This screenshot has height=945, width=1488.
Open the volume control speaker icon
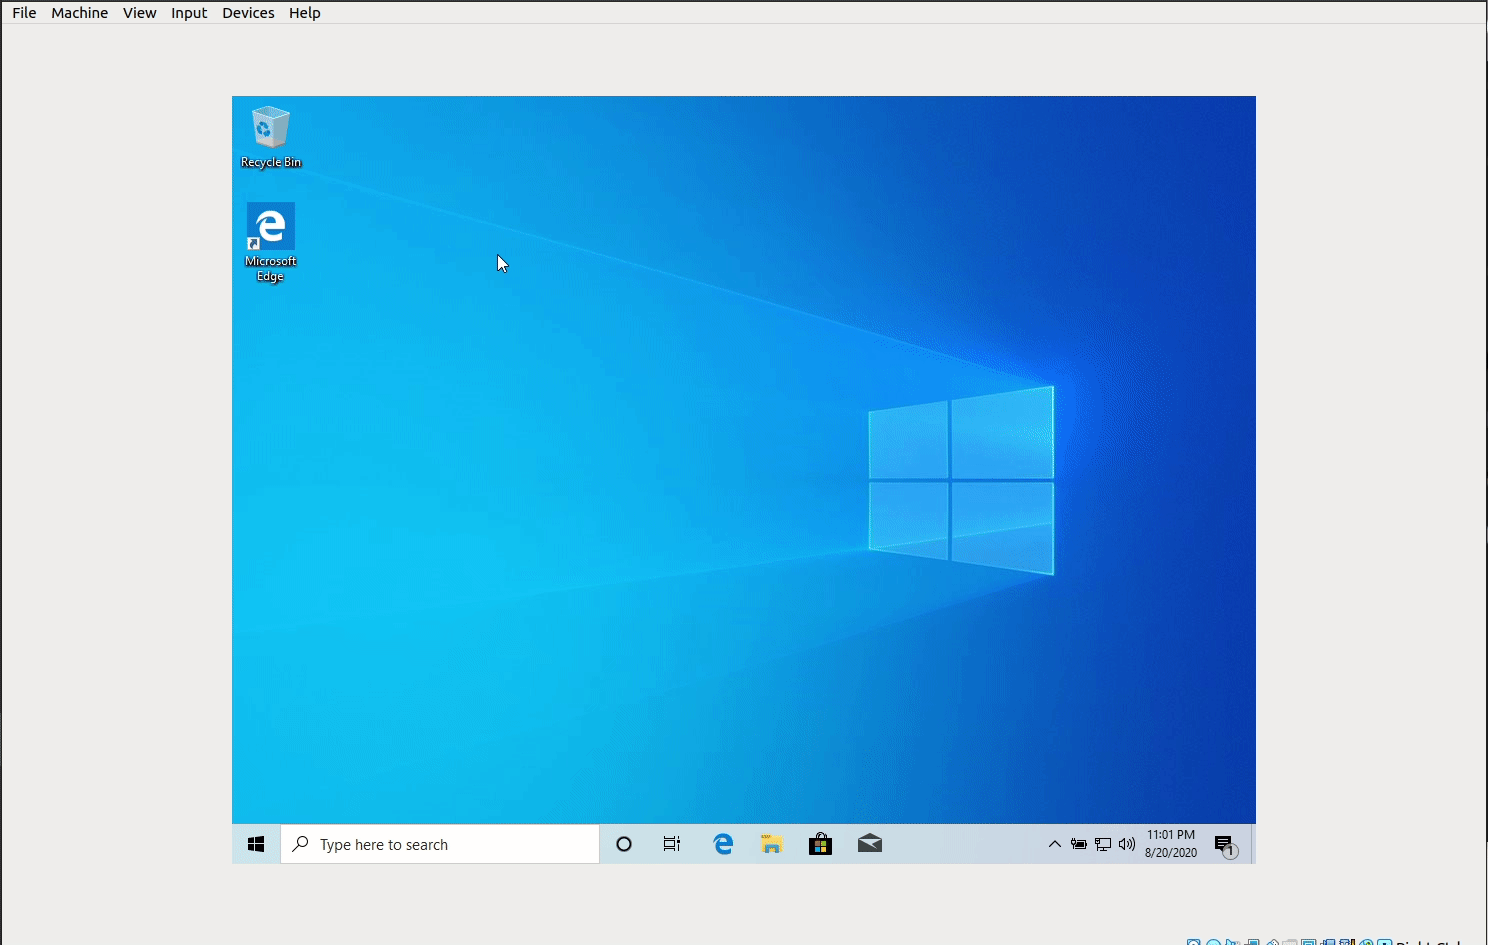(x=1127, y=844)
